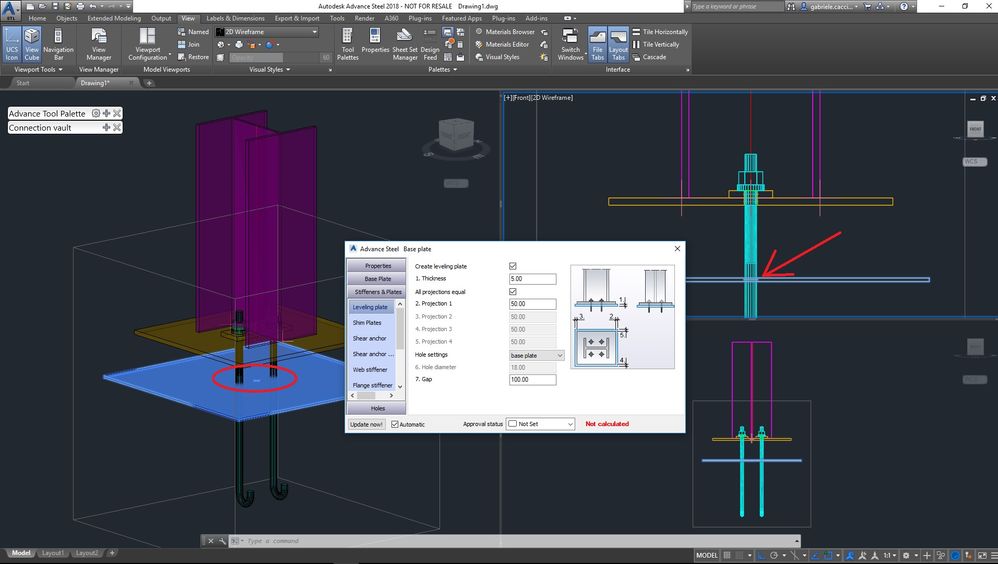Screen dimensions: 998x564
Task: Select Shear anchor in the list
Action: click(x=372, y=338)
